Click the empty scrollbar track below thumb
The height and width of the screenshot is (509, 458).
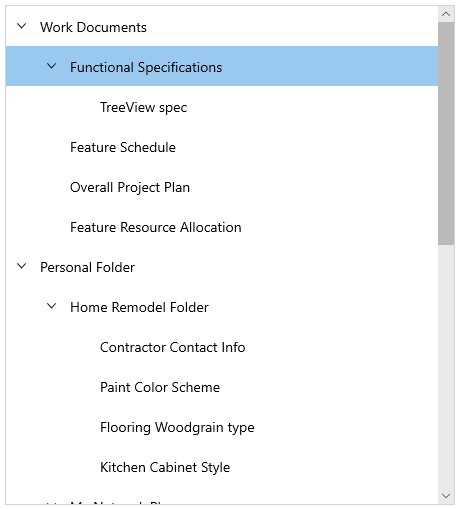tap(446, 367)
